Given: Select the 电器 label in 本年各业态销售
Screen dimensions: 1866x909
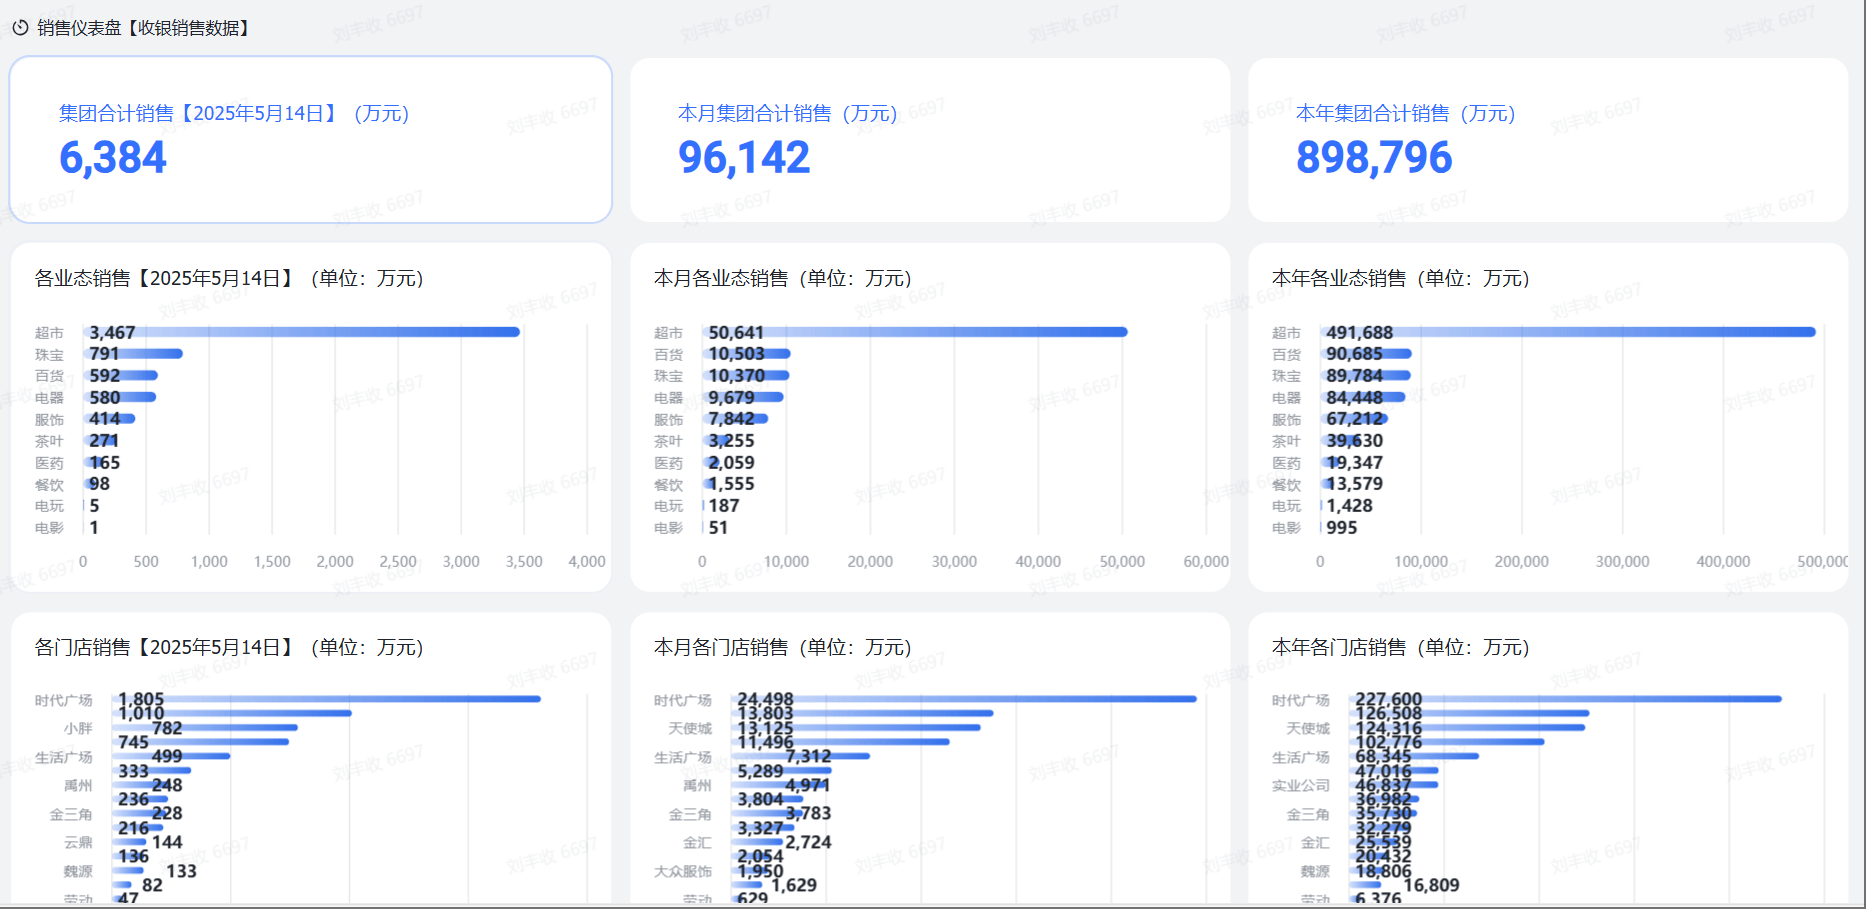Looking at the screenshot, I should click(x=1286, y=398).
